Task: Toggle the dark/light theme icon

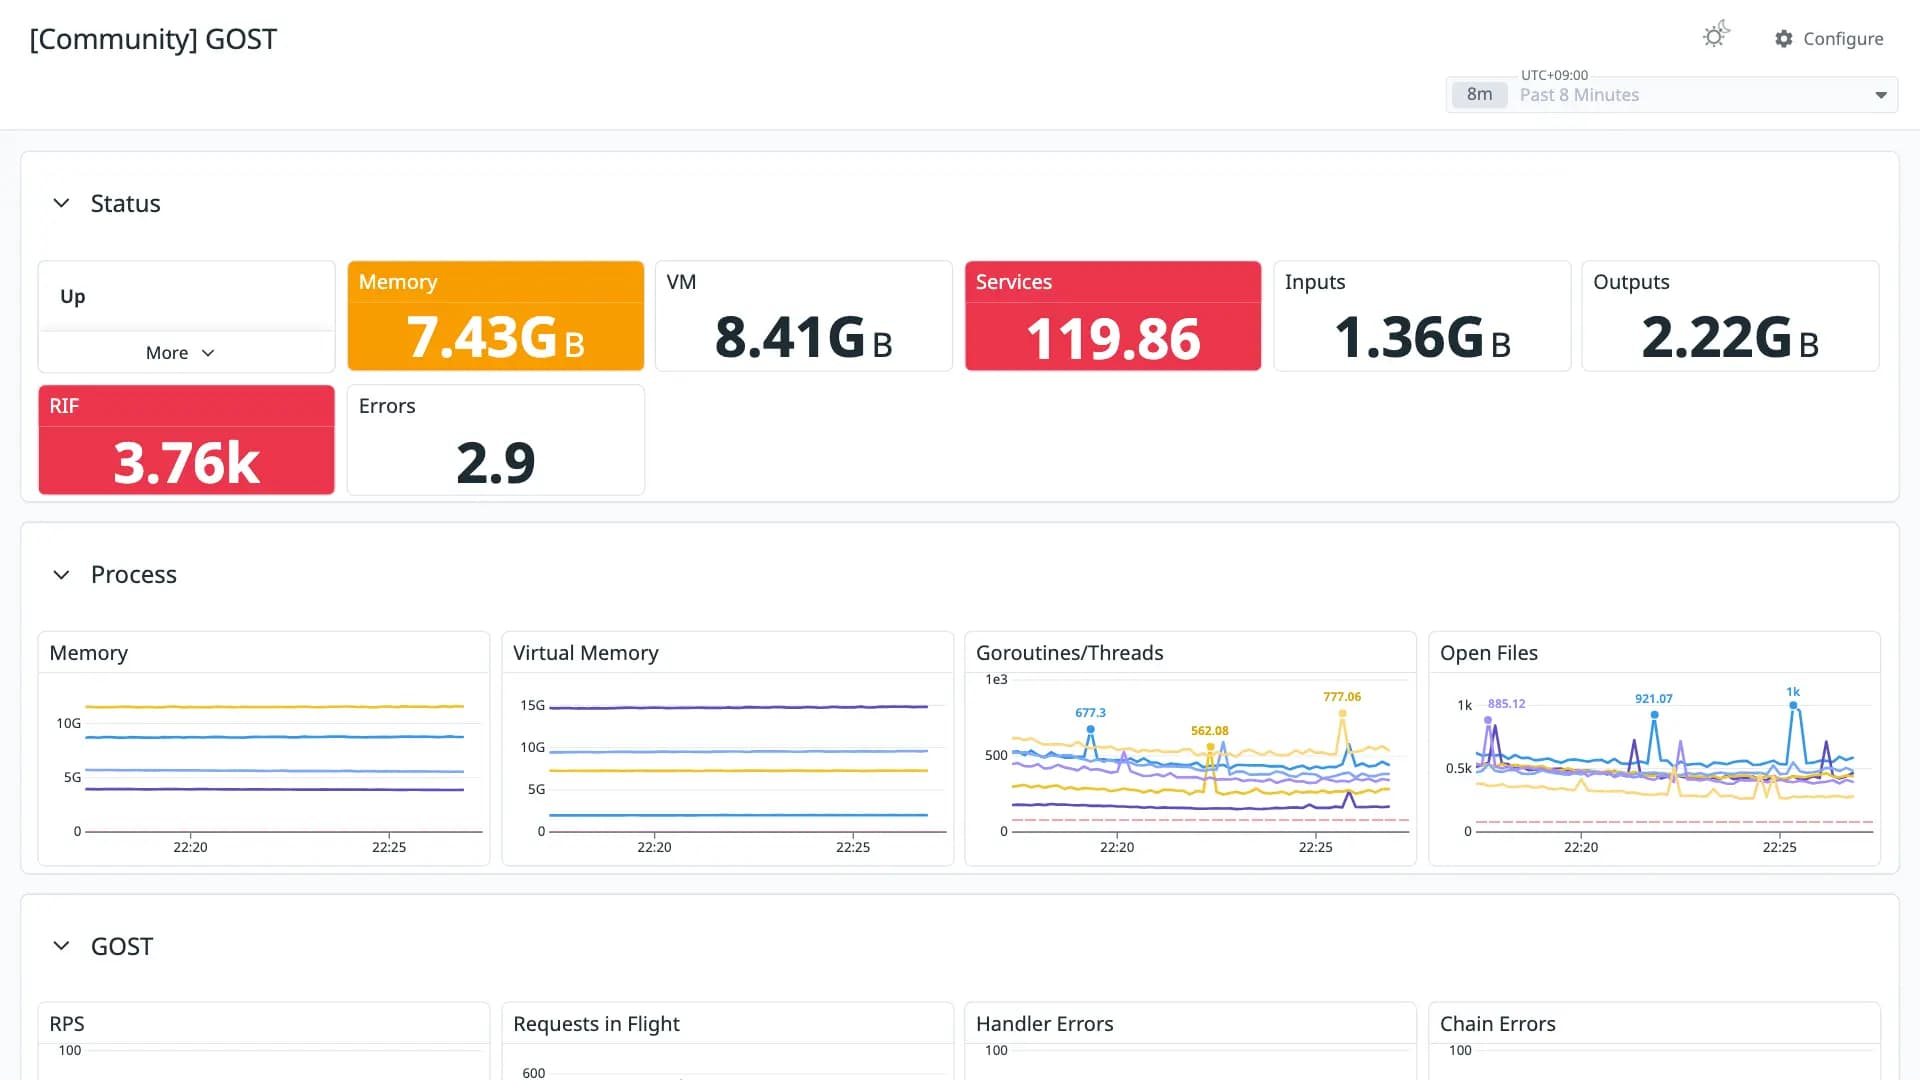Action: point(1716,36)
